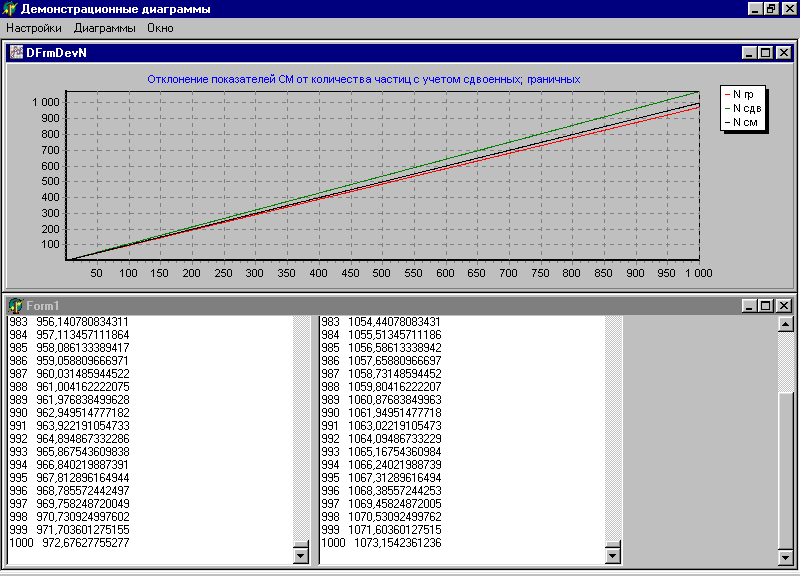Image resolution: width=800 pixels, height=576 pixels.
Task: Click the Form1 right scrollbar thumb
Action: (786, 471)
